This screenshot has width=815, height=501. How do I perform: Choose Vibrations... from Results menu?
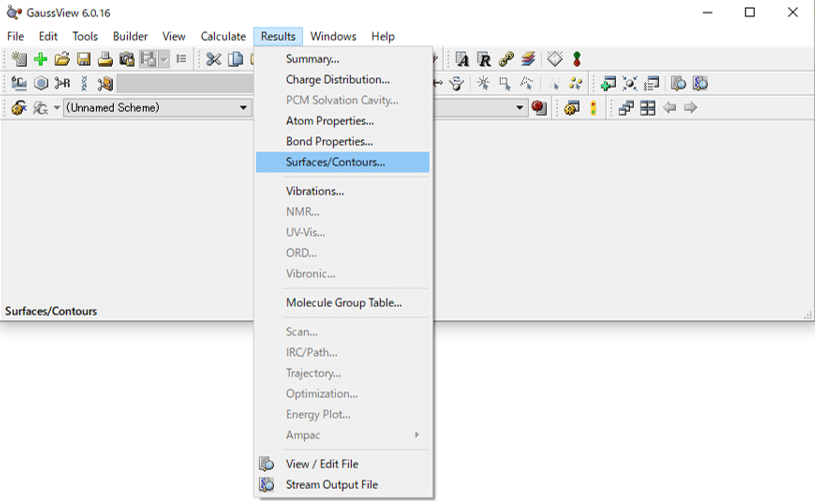343,191
